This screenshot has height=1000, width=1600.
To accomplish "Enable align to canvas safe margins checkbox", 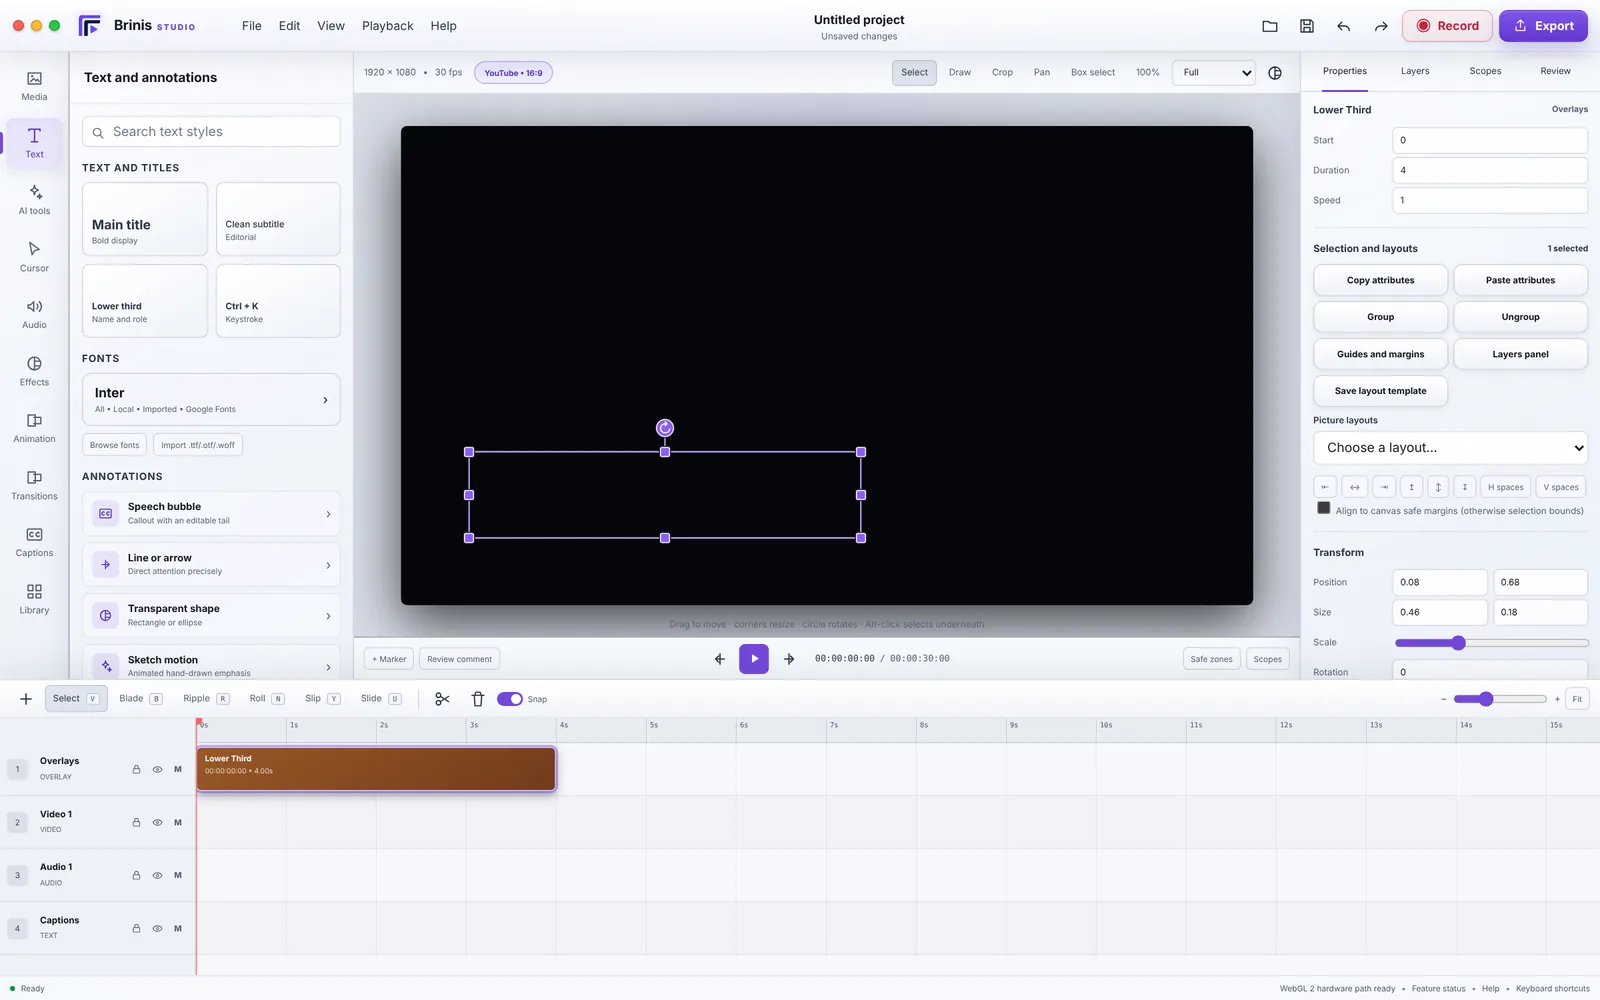I will [x=1324, y=508].
